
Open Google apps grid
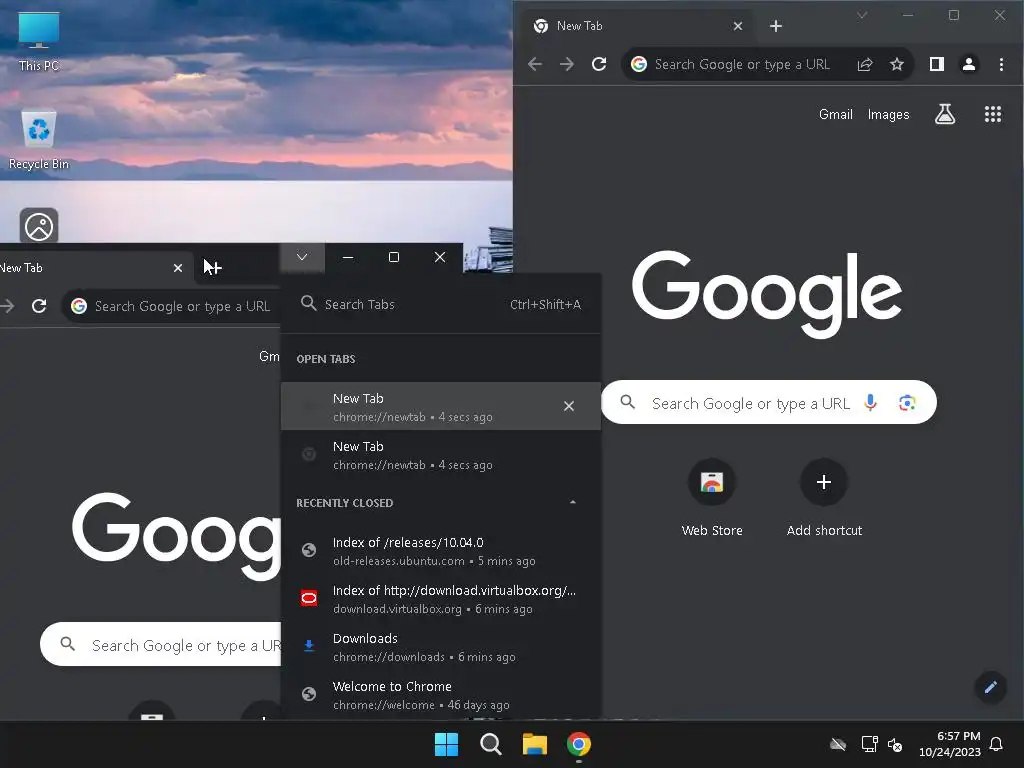tap(993, 114)
